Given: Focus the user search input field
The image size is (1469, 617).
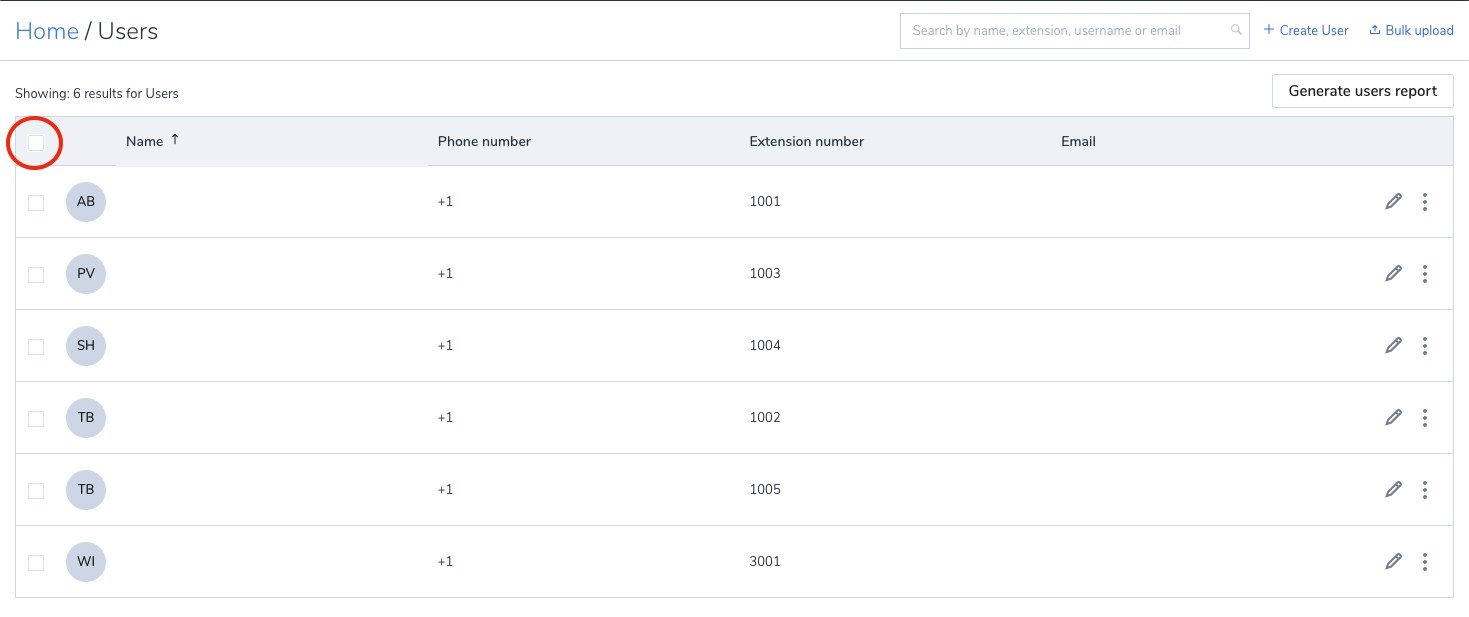Looking at the screenshot, I should [x=1065, y=30].
